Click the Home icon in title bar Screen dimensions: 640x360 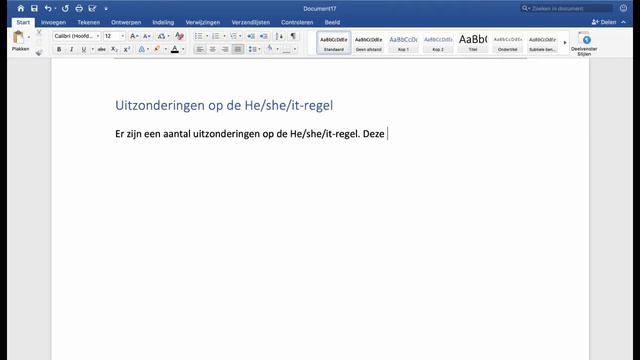[20, 8]
